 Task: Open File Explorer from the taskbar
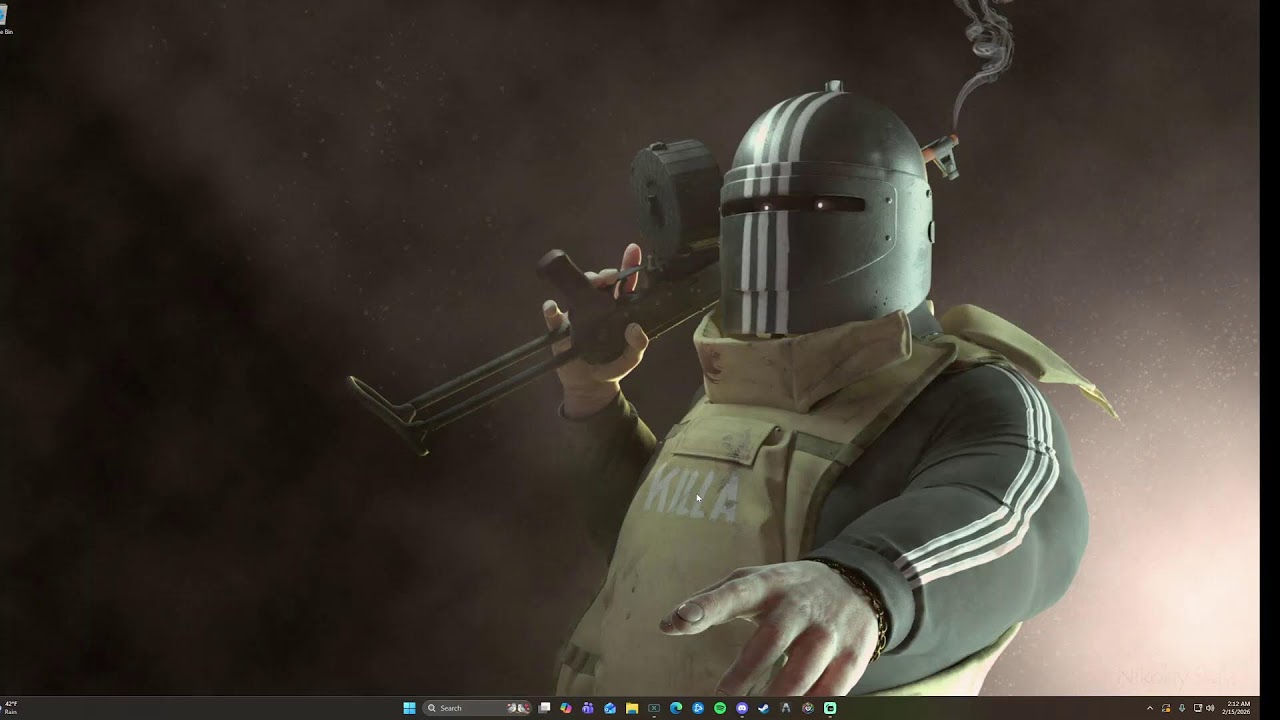[x=632, y=708]
